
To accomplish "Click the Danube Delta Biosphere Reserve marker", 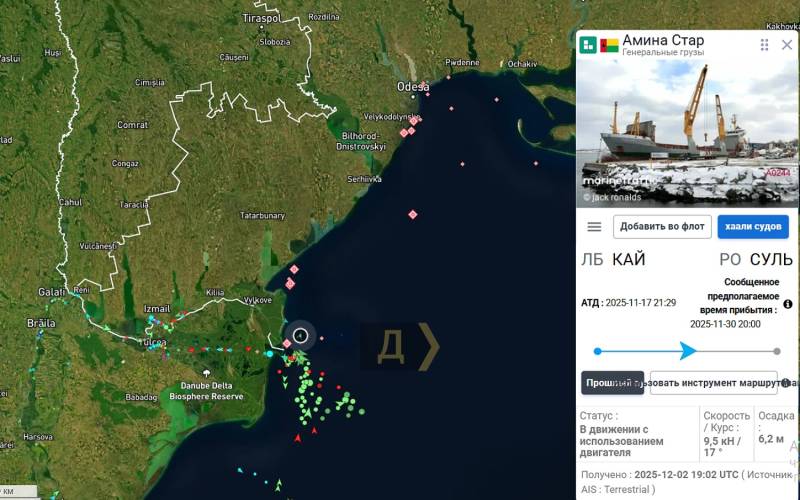I will (x=206, y=373).
